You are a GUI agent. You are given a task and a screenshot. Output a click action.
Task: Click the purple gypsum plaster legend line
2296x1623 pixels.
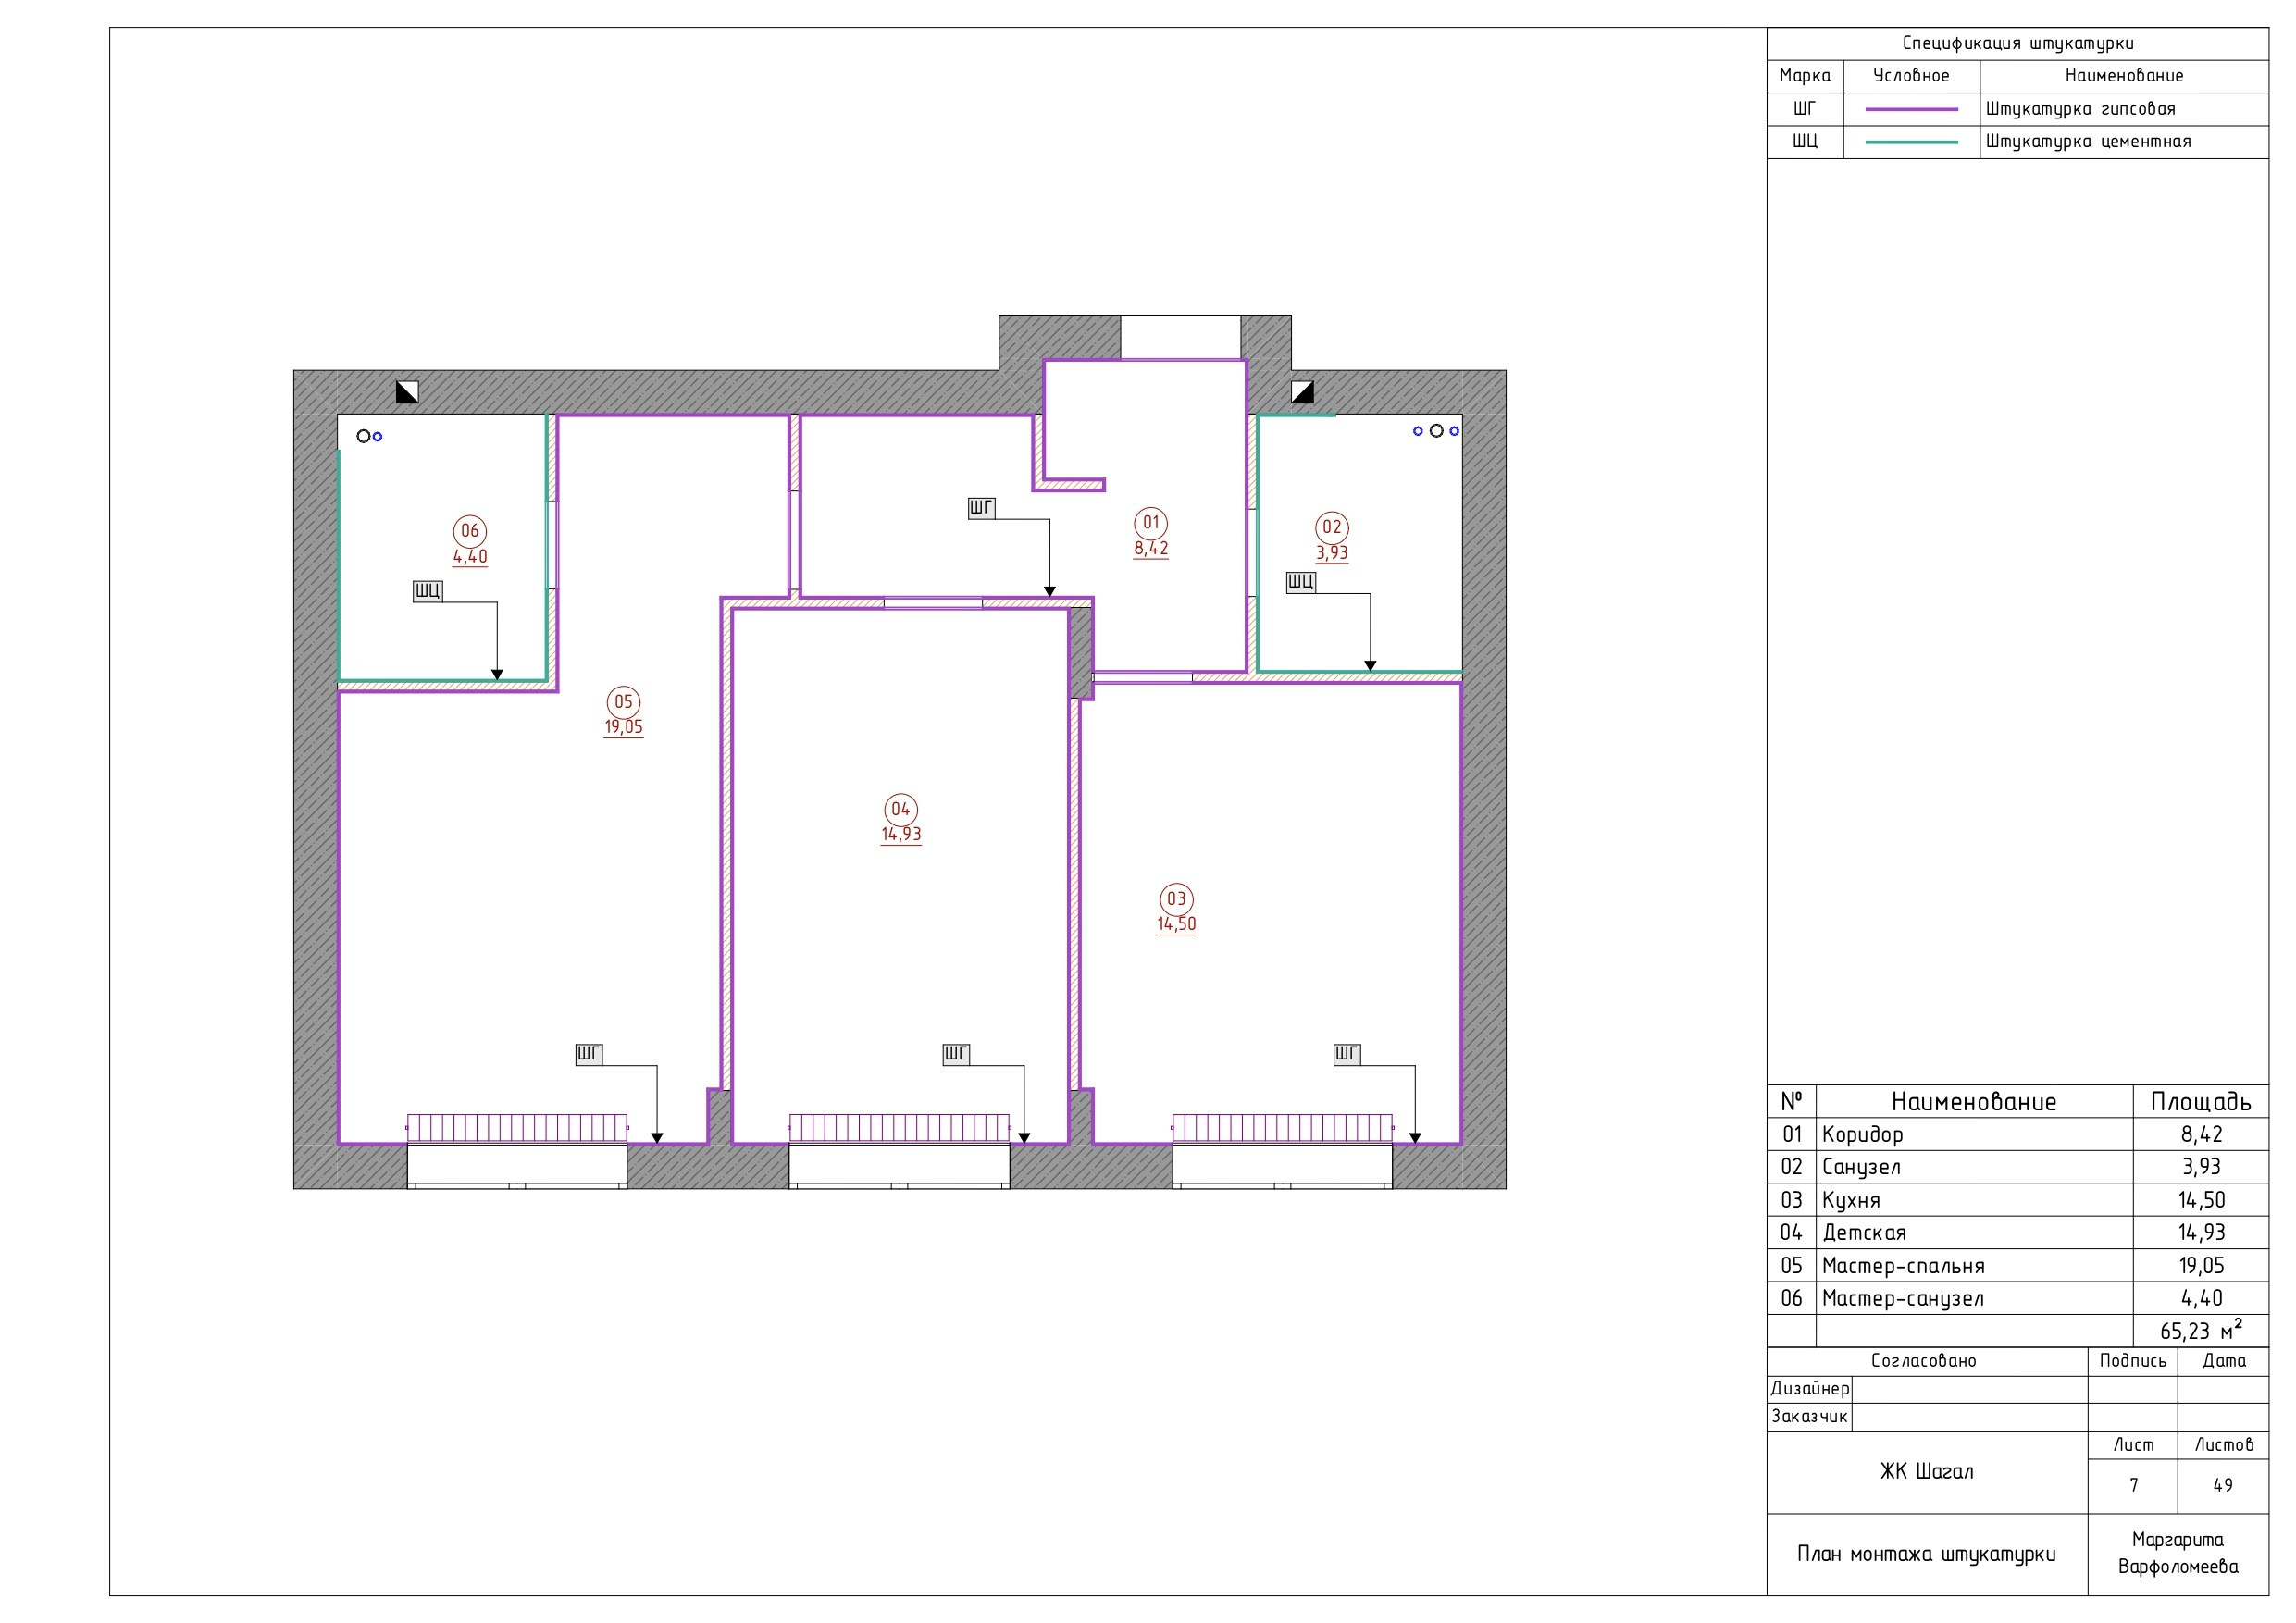pos(1911,109)
